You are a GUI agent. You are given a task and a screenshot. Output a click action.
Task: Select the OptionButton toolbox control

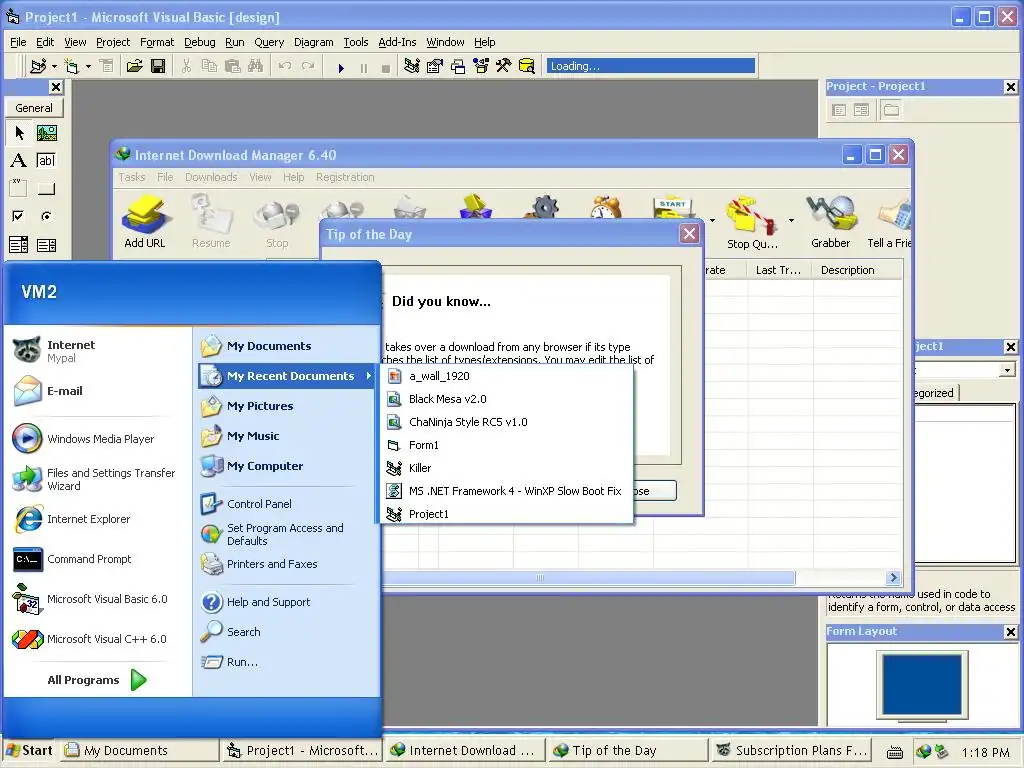pyautogui.click(x=46, y=216)
